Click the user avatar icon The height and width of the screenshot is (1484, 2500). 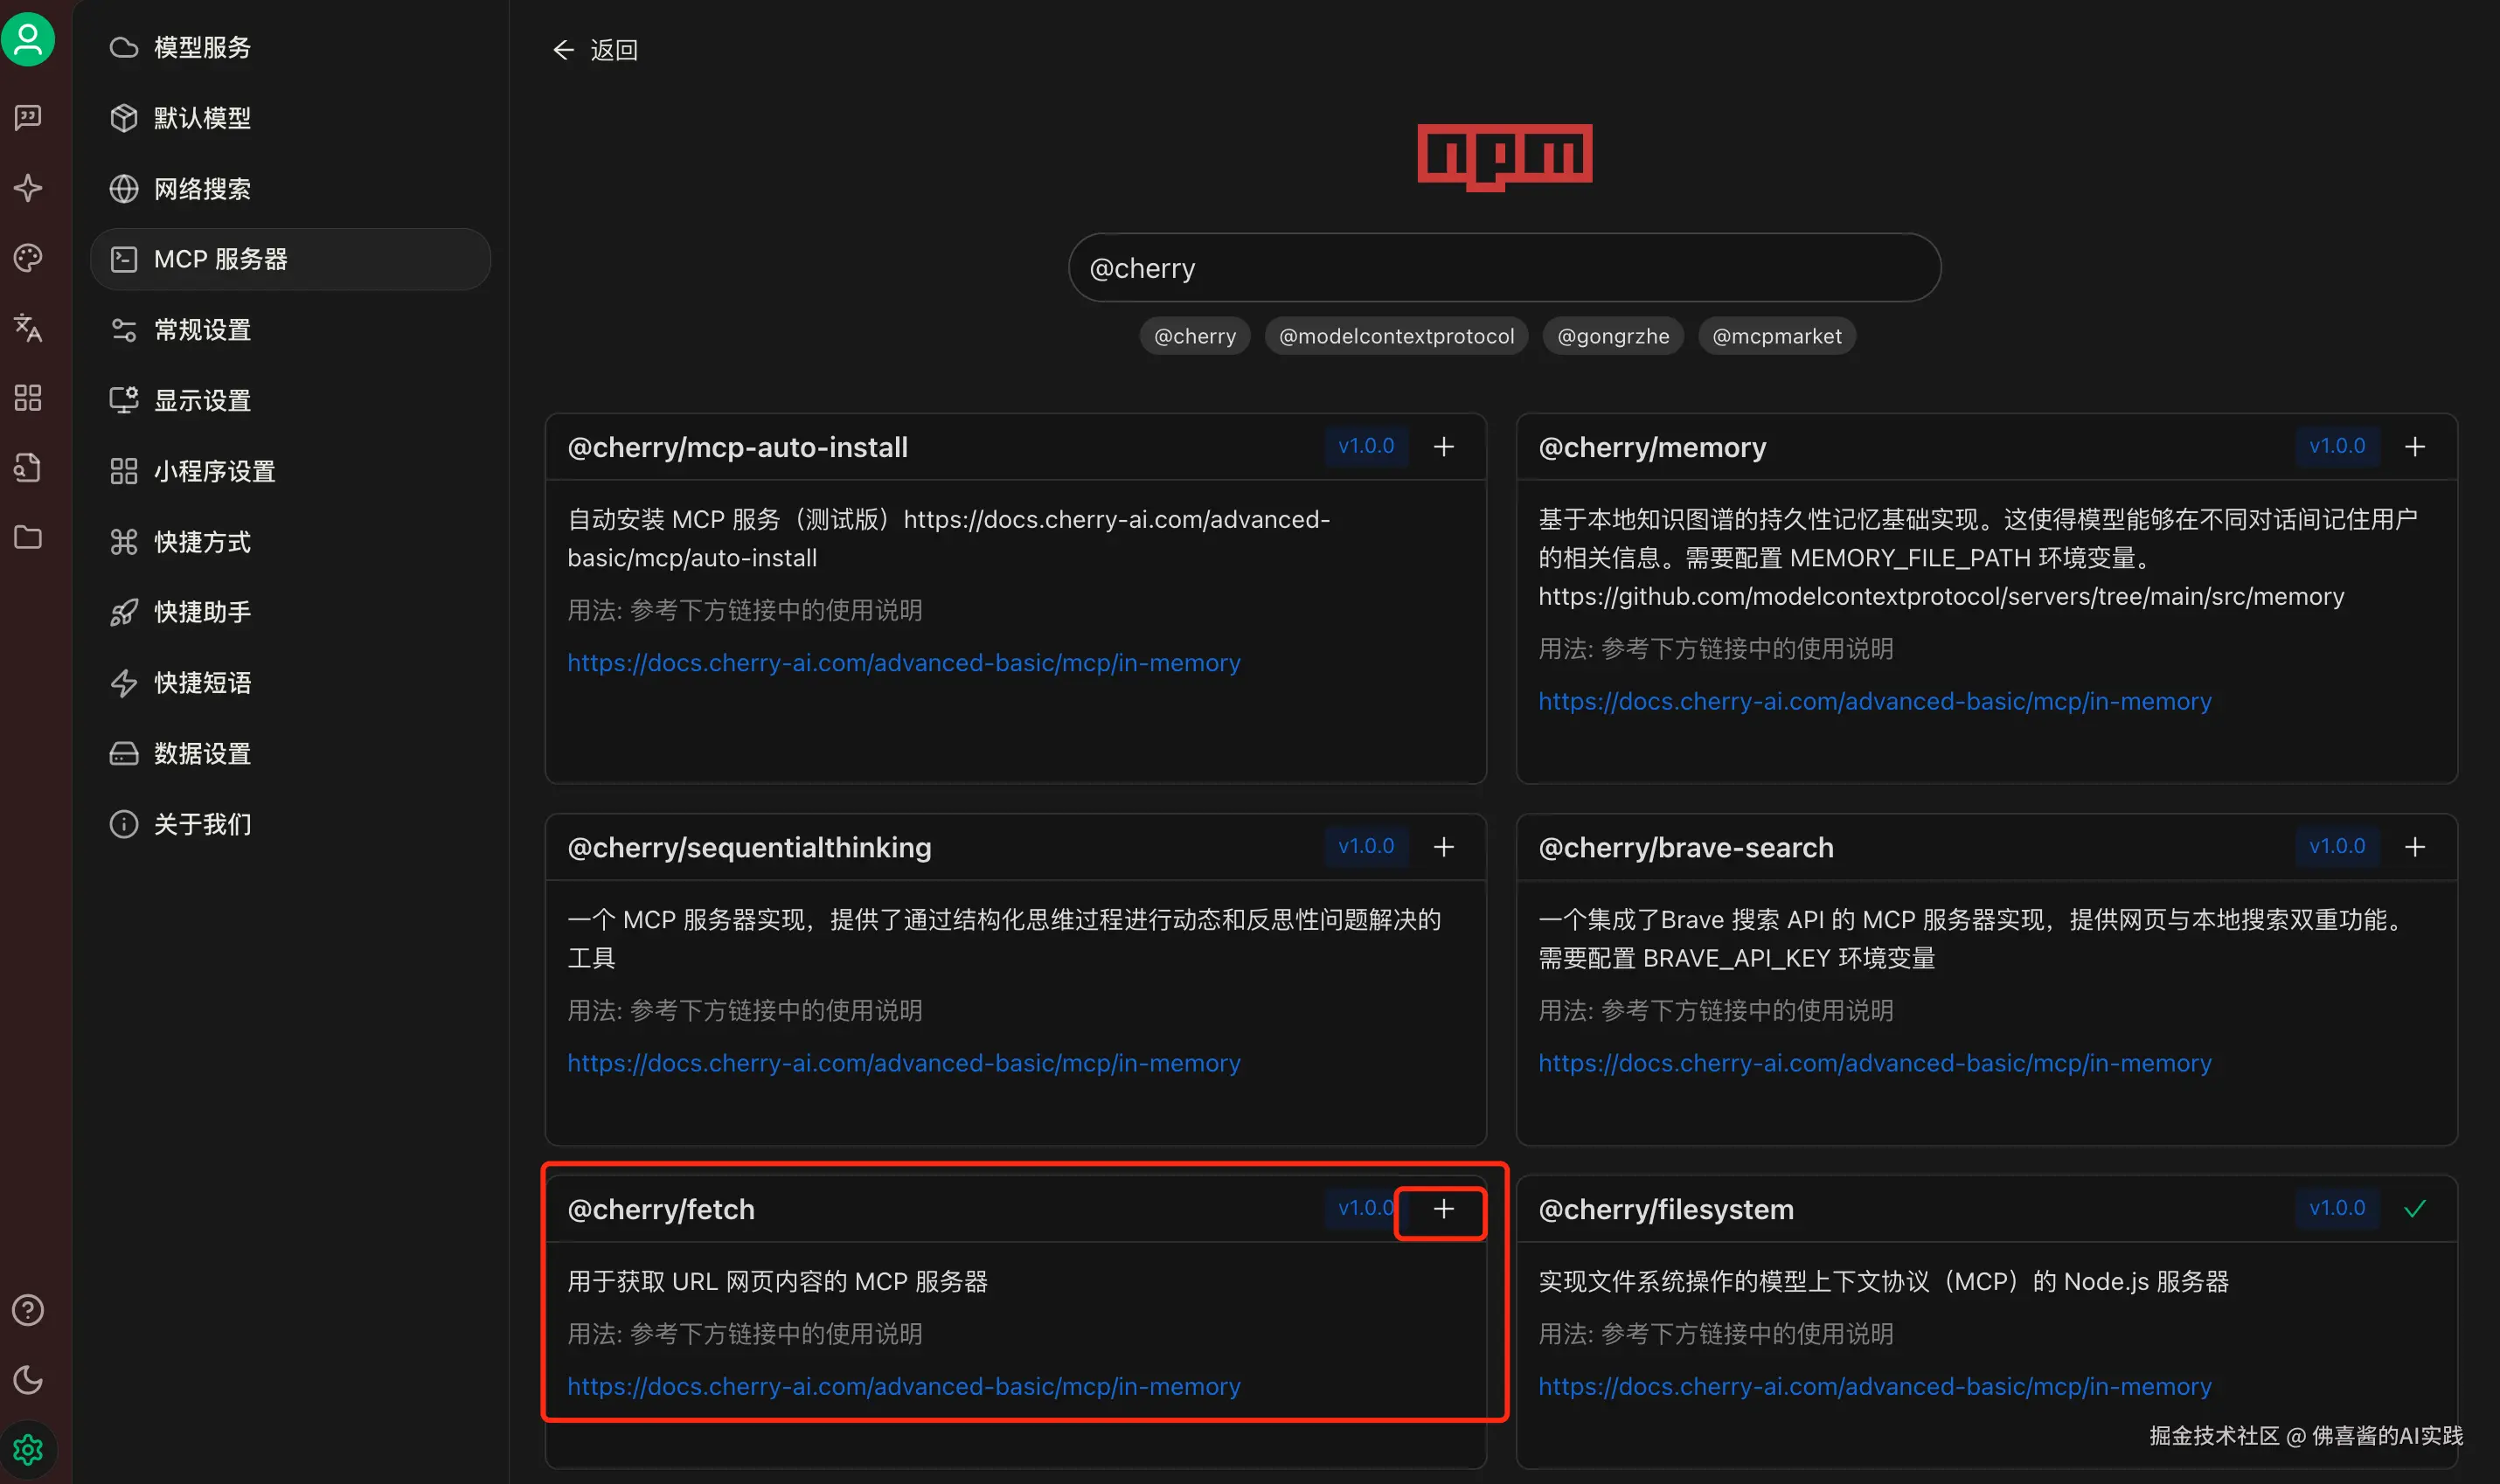click(28, 40)
